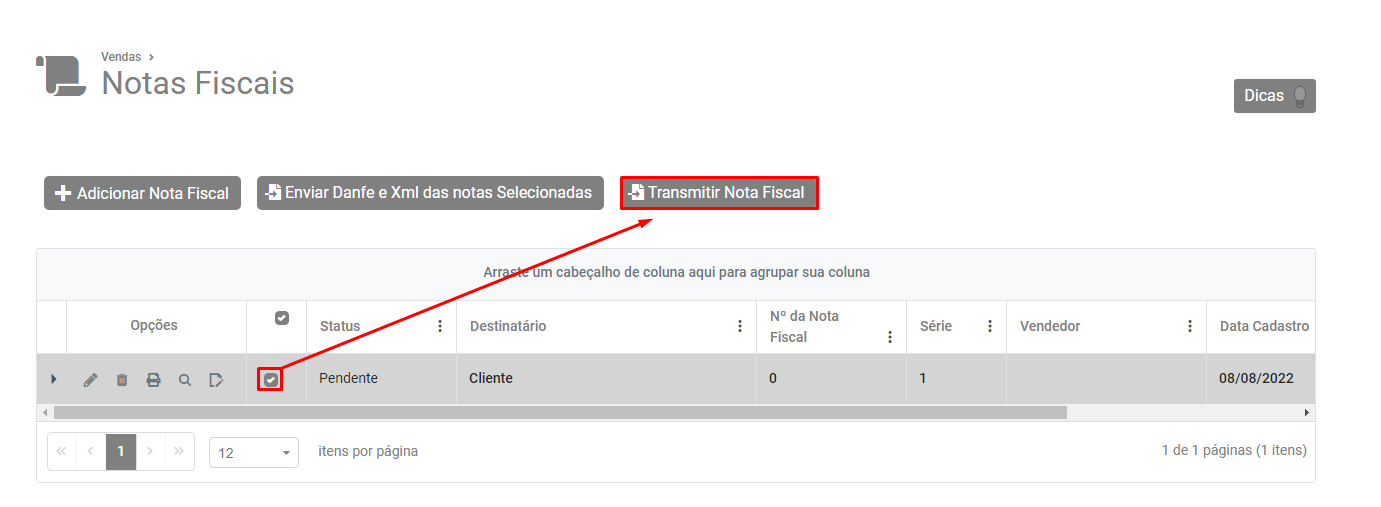Viewport: 1381px width, 507px height.
Task: Click the Dicas lightbulb button
Action: (1275, 96)
